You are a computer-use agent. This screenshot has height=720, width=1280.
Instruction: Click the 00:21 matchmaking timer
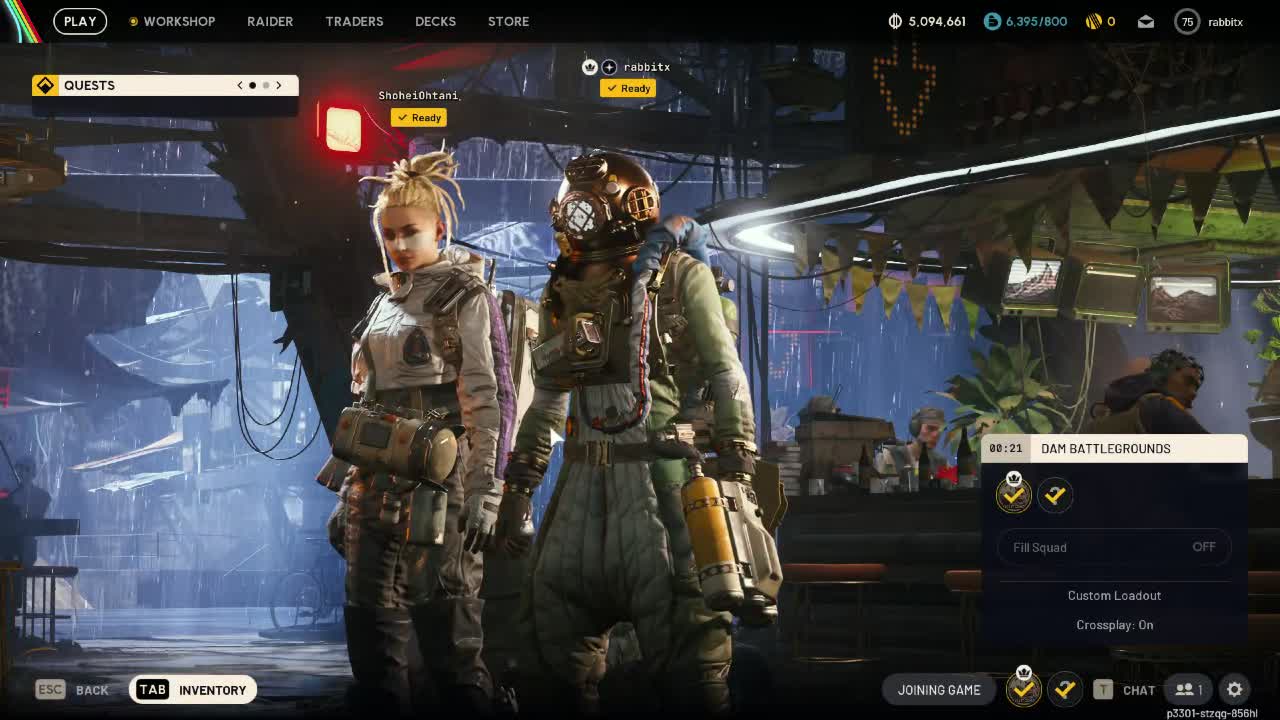tap(1006, 448)
